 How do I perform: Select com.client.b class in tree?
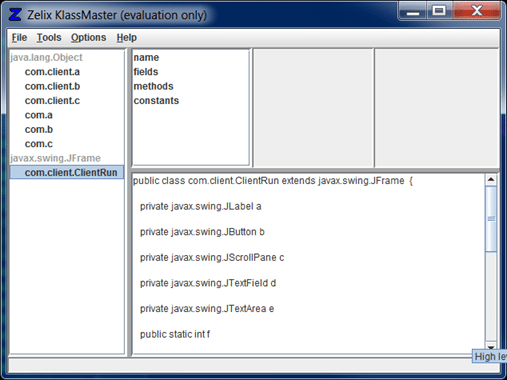click(x=52, y=86)
